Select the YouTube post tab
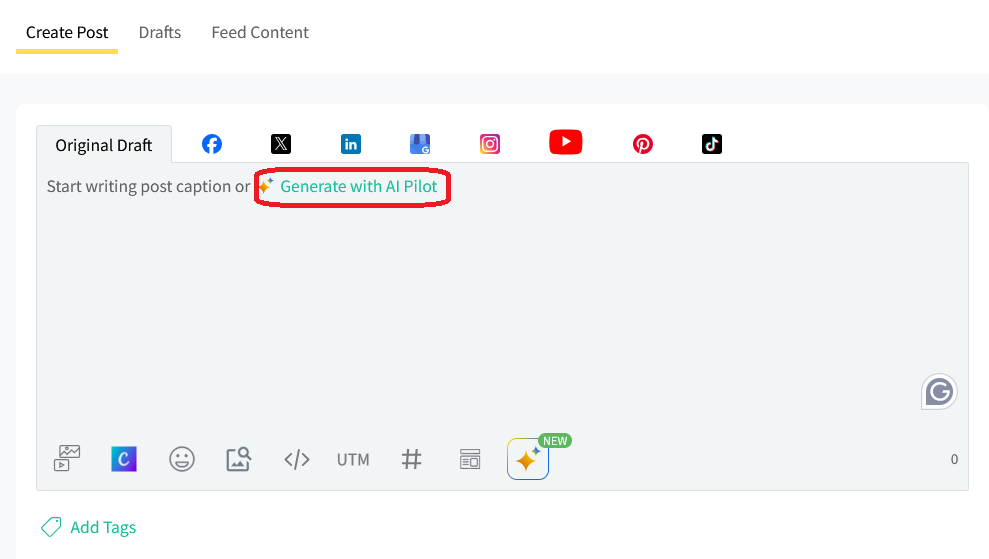 pos(566,143)
